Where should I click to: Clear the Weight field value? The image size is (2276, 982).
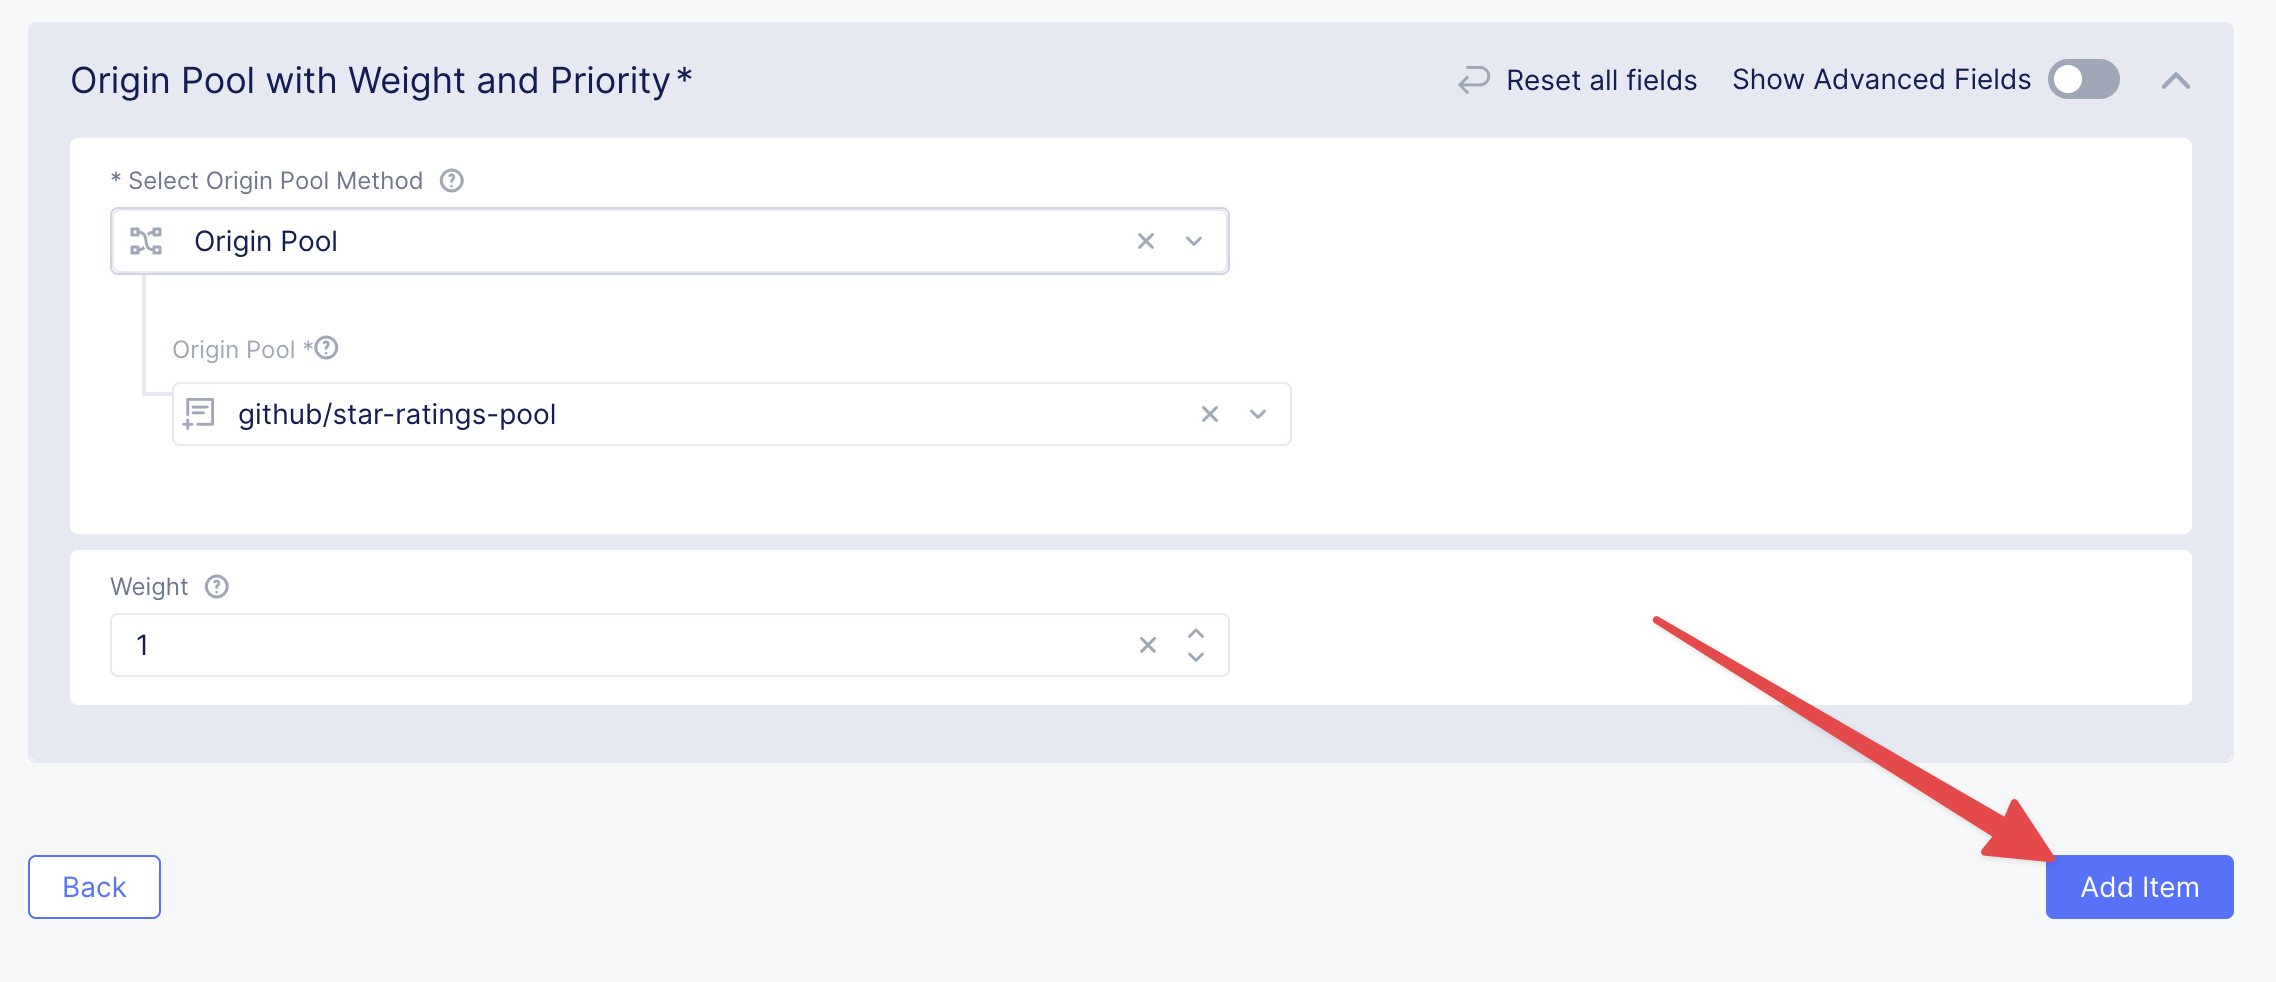pos(1148,645)
